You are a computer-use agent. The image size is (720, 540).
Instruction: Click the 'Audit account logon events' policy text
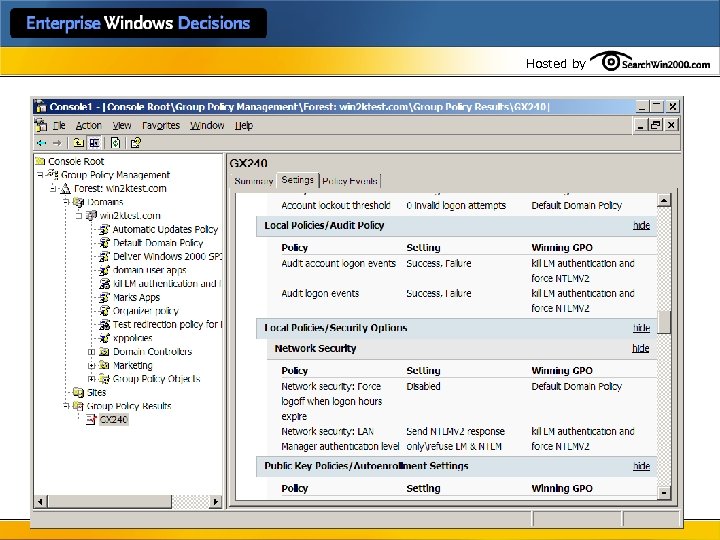(x=338, y=263)
